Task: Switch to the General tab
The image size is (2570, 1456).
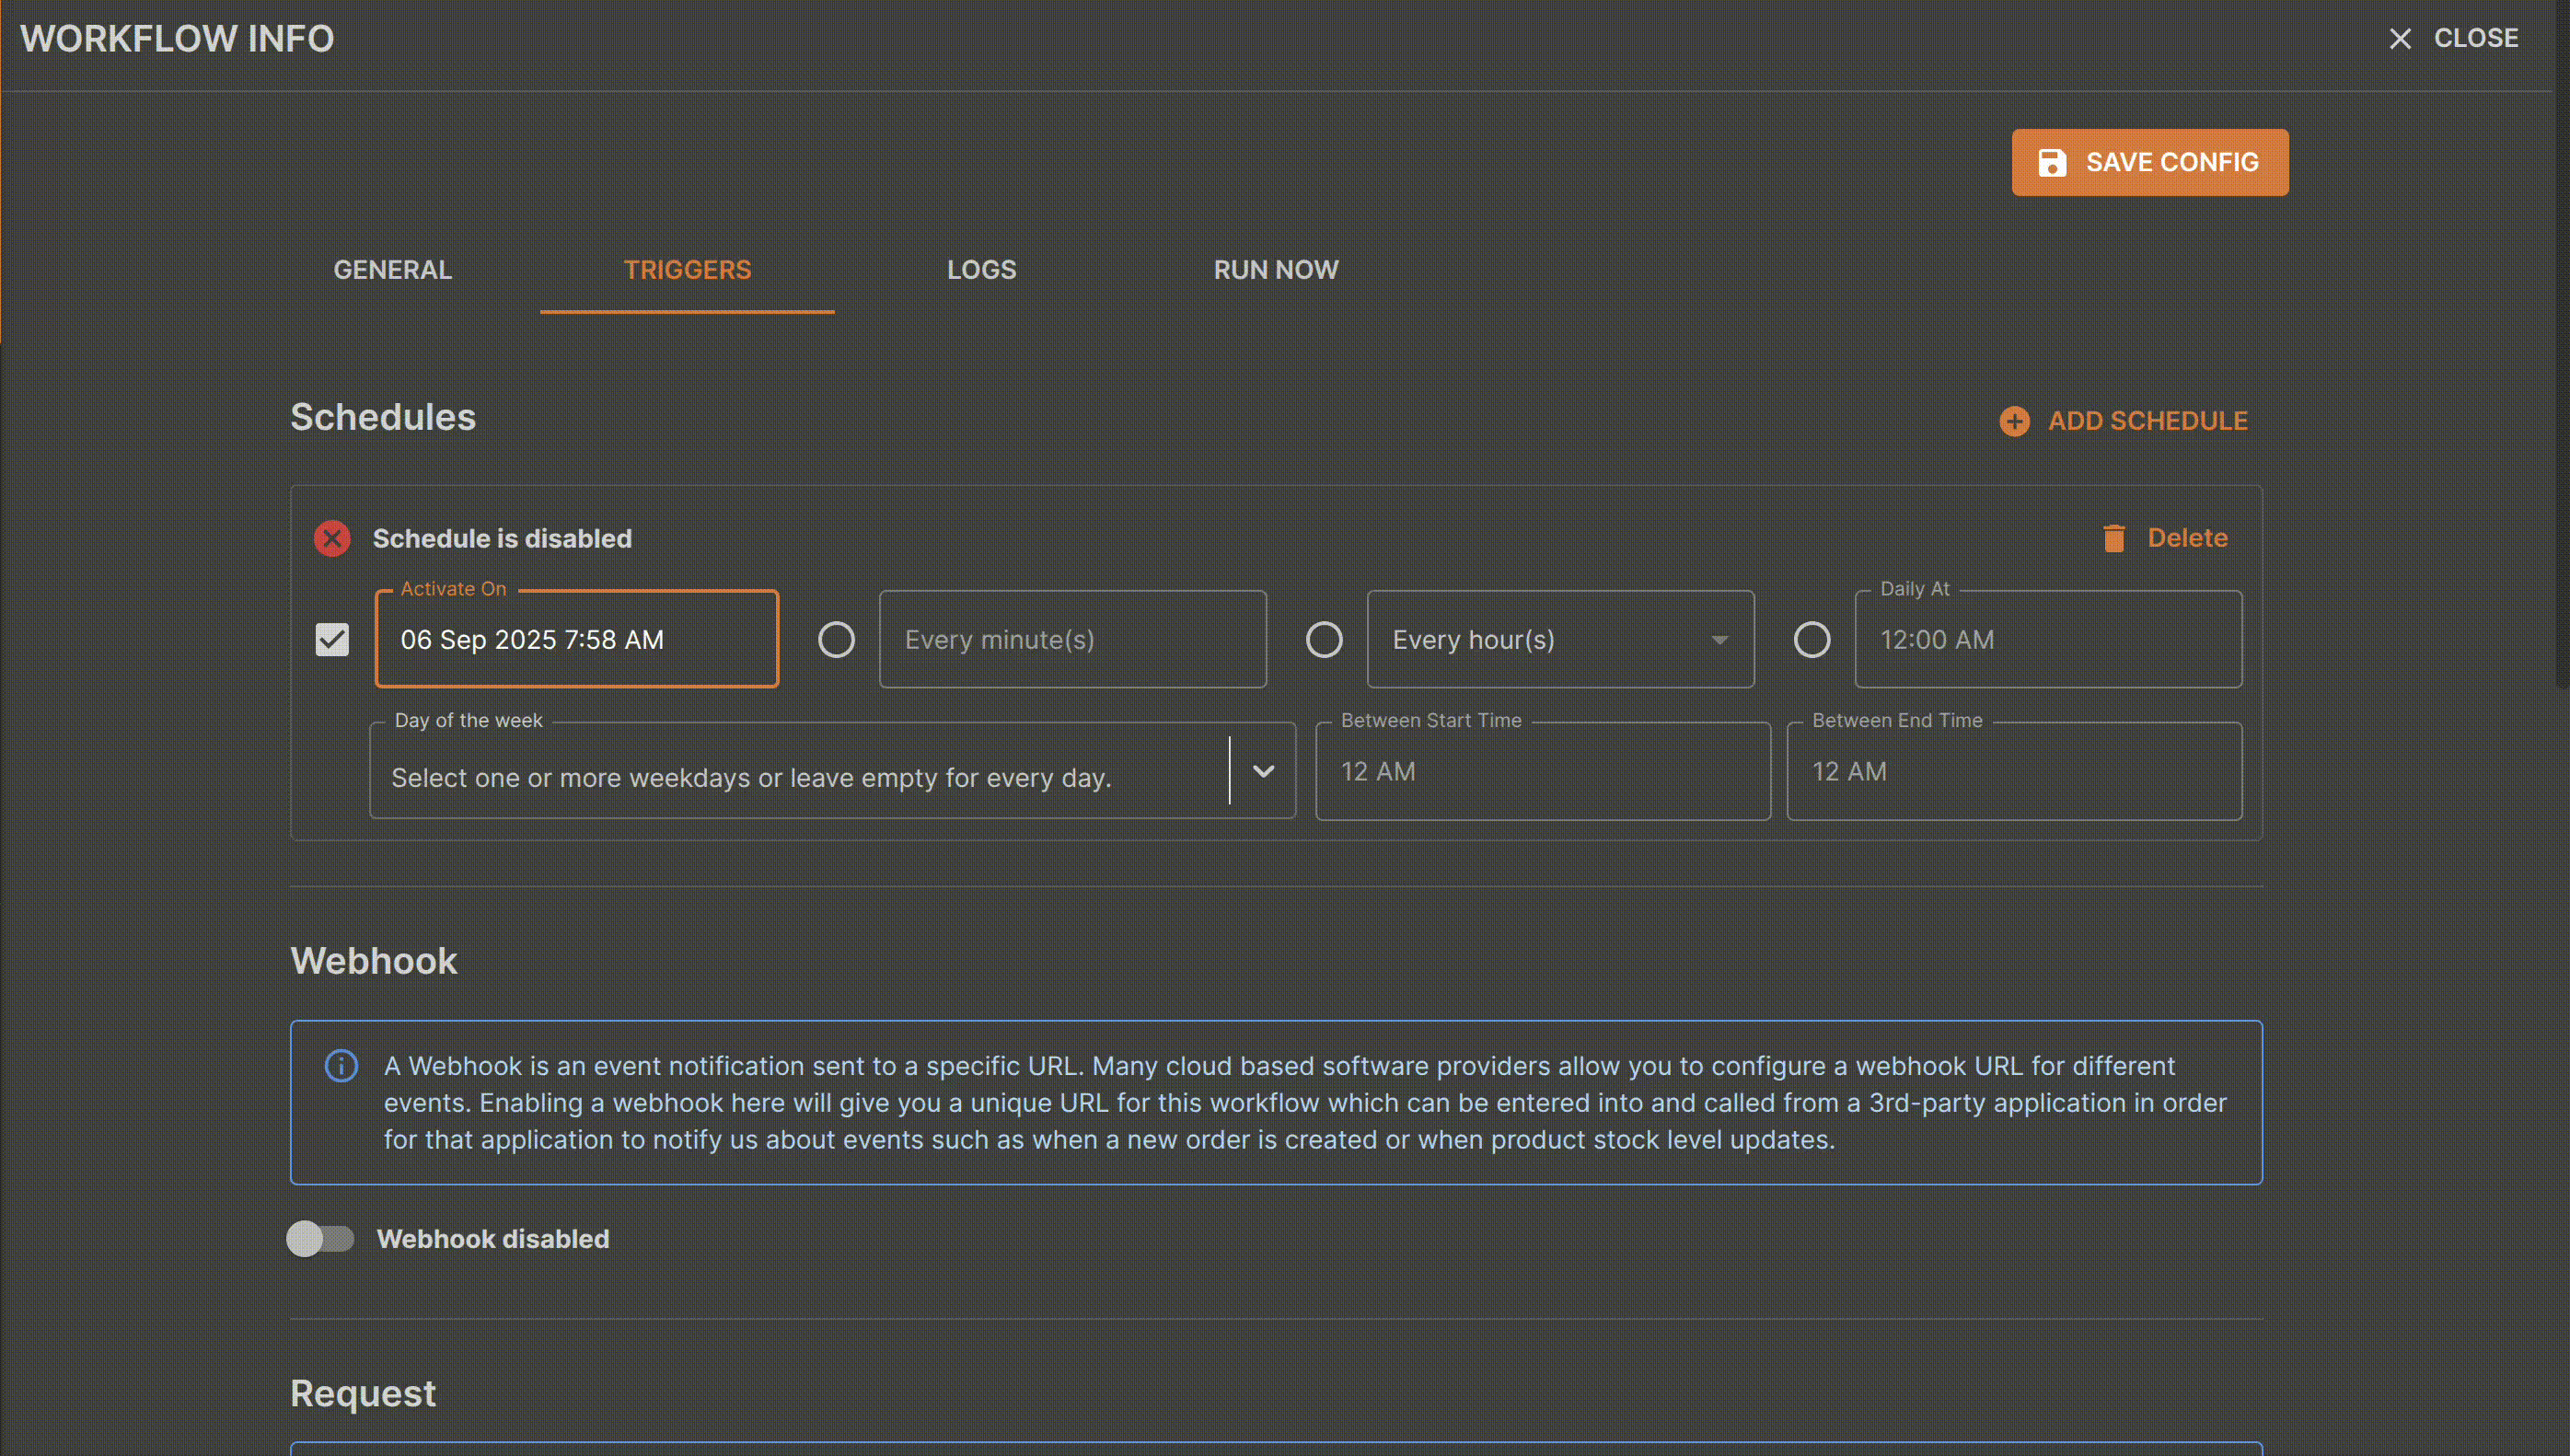Action: click(392, 270)
